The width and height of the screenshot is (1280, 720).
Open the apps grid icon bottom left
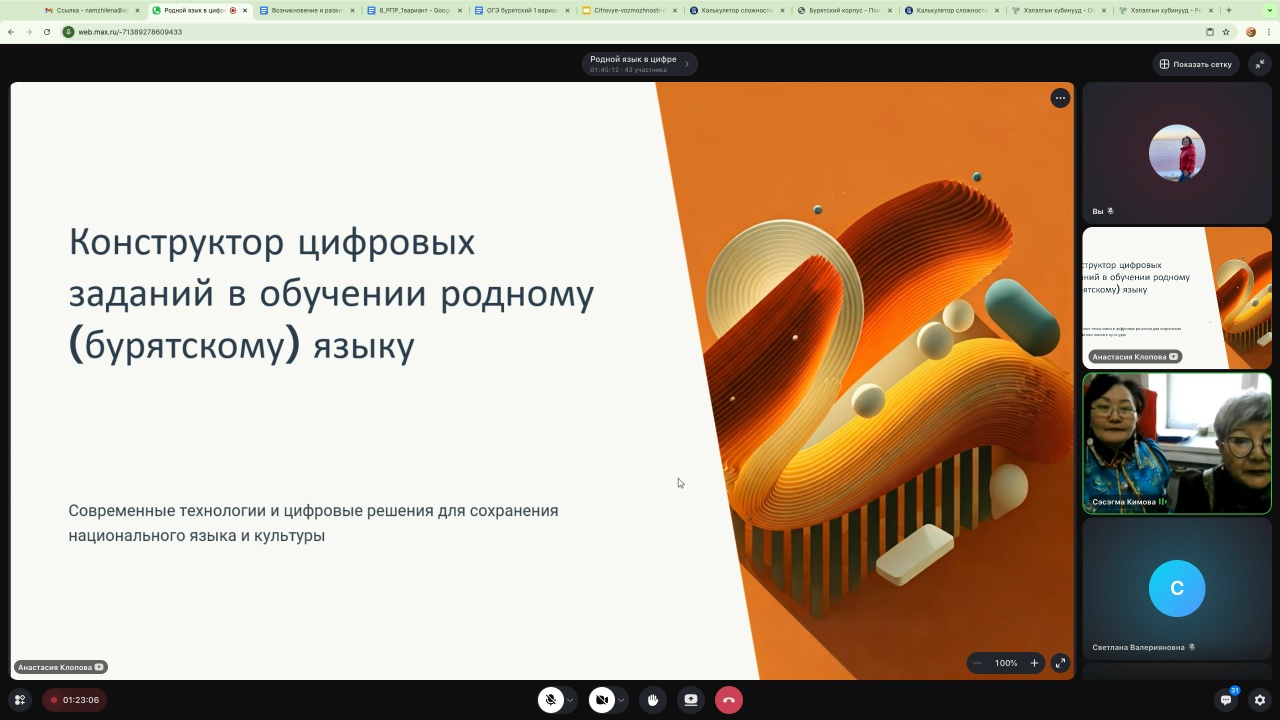click(19, 700)
